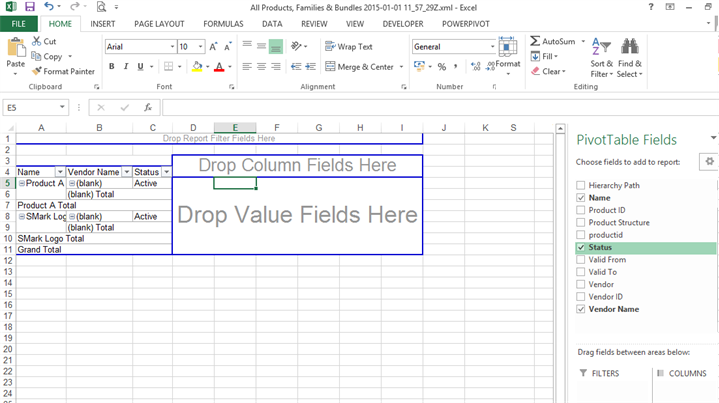Viewport: 719px width, 403px height.
Task: Open the Vendor Name filter dropdown
Action: coord(127,172)
